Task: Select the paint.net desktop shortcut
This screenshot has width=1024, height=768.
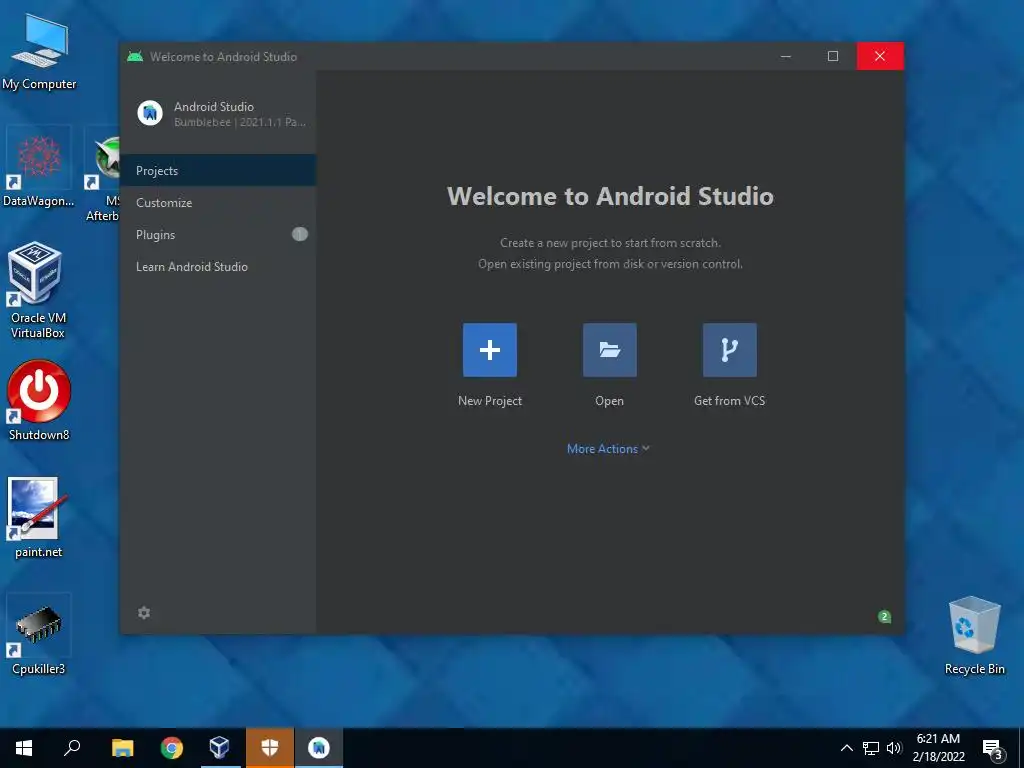Action: (x=39, y=517)
